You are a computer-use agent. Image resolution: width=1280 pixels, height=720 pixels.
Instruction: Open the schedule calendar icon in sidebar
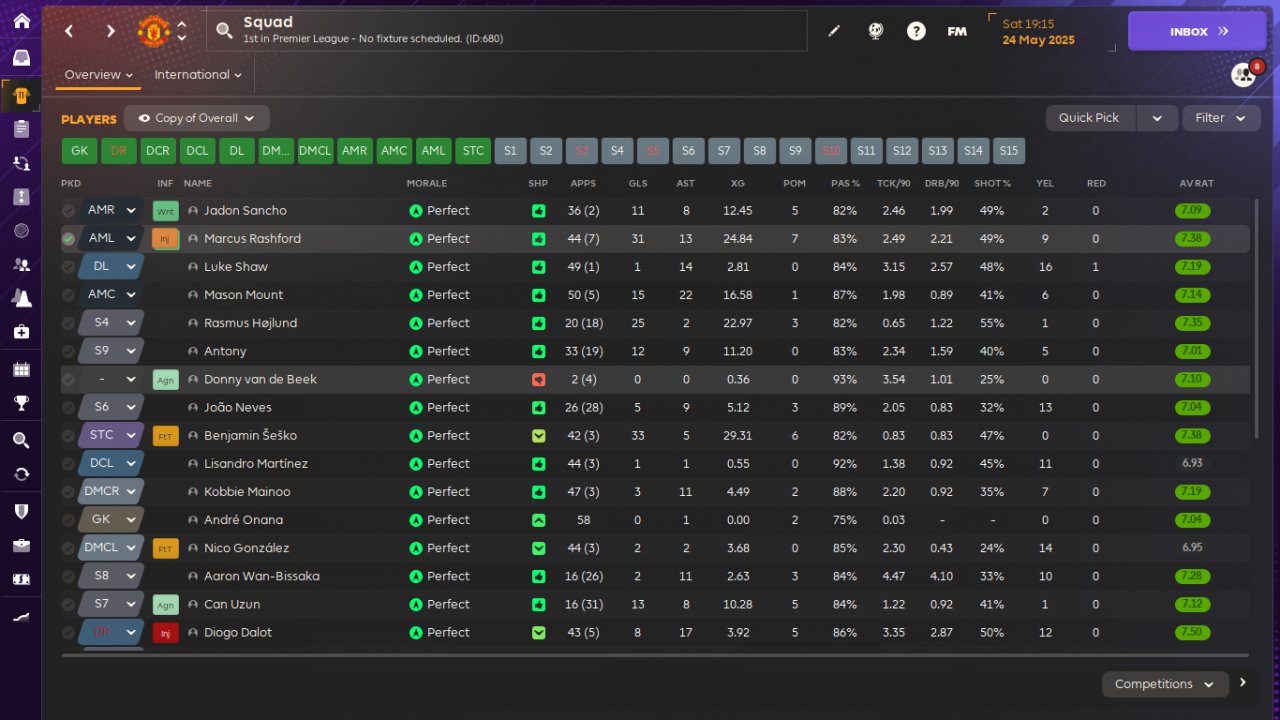pyautogui.click(x=21, y=370)
